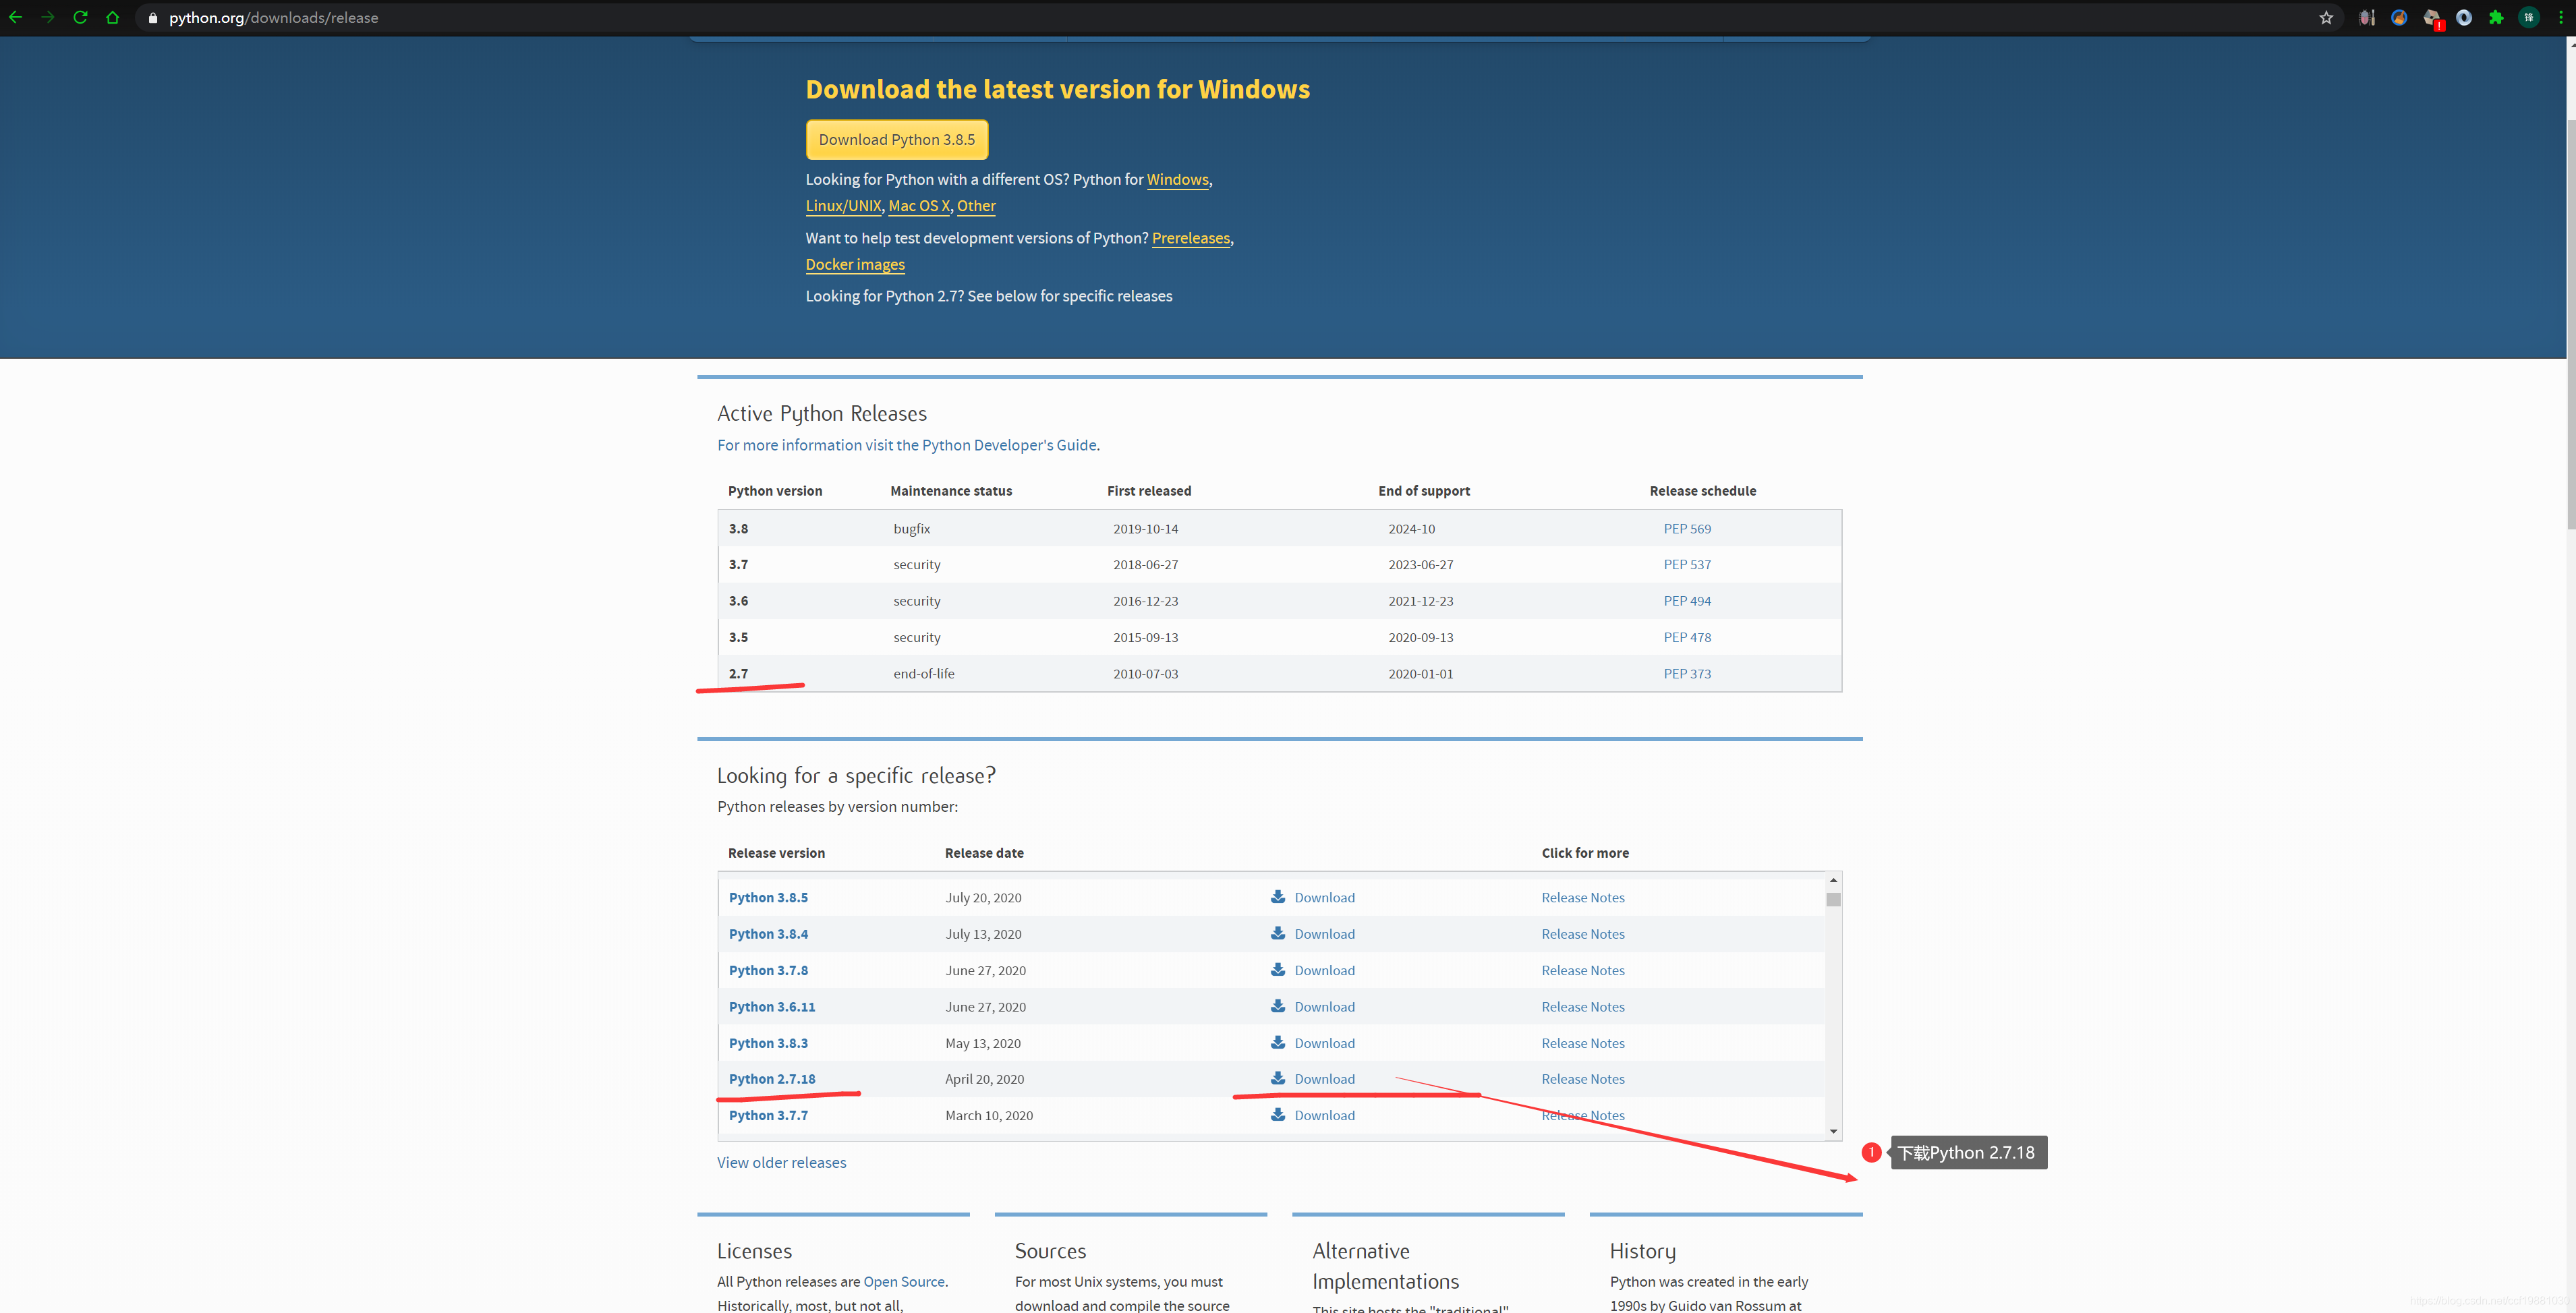Go back to the previous page
The height and width of the screenshot is (1313, 2576).
coord(15,17)
